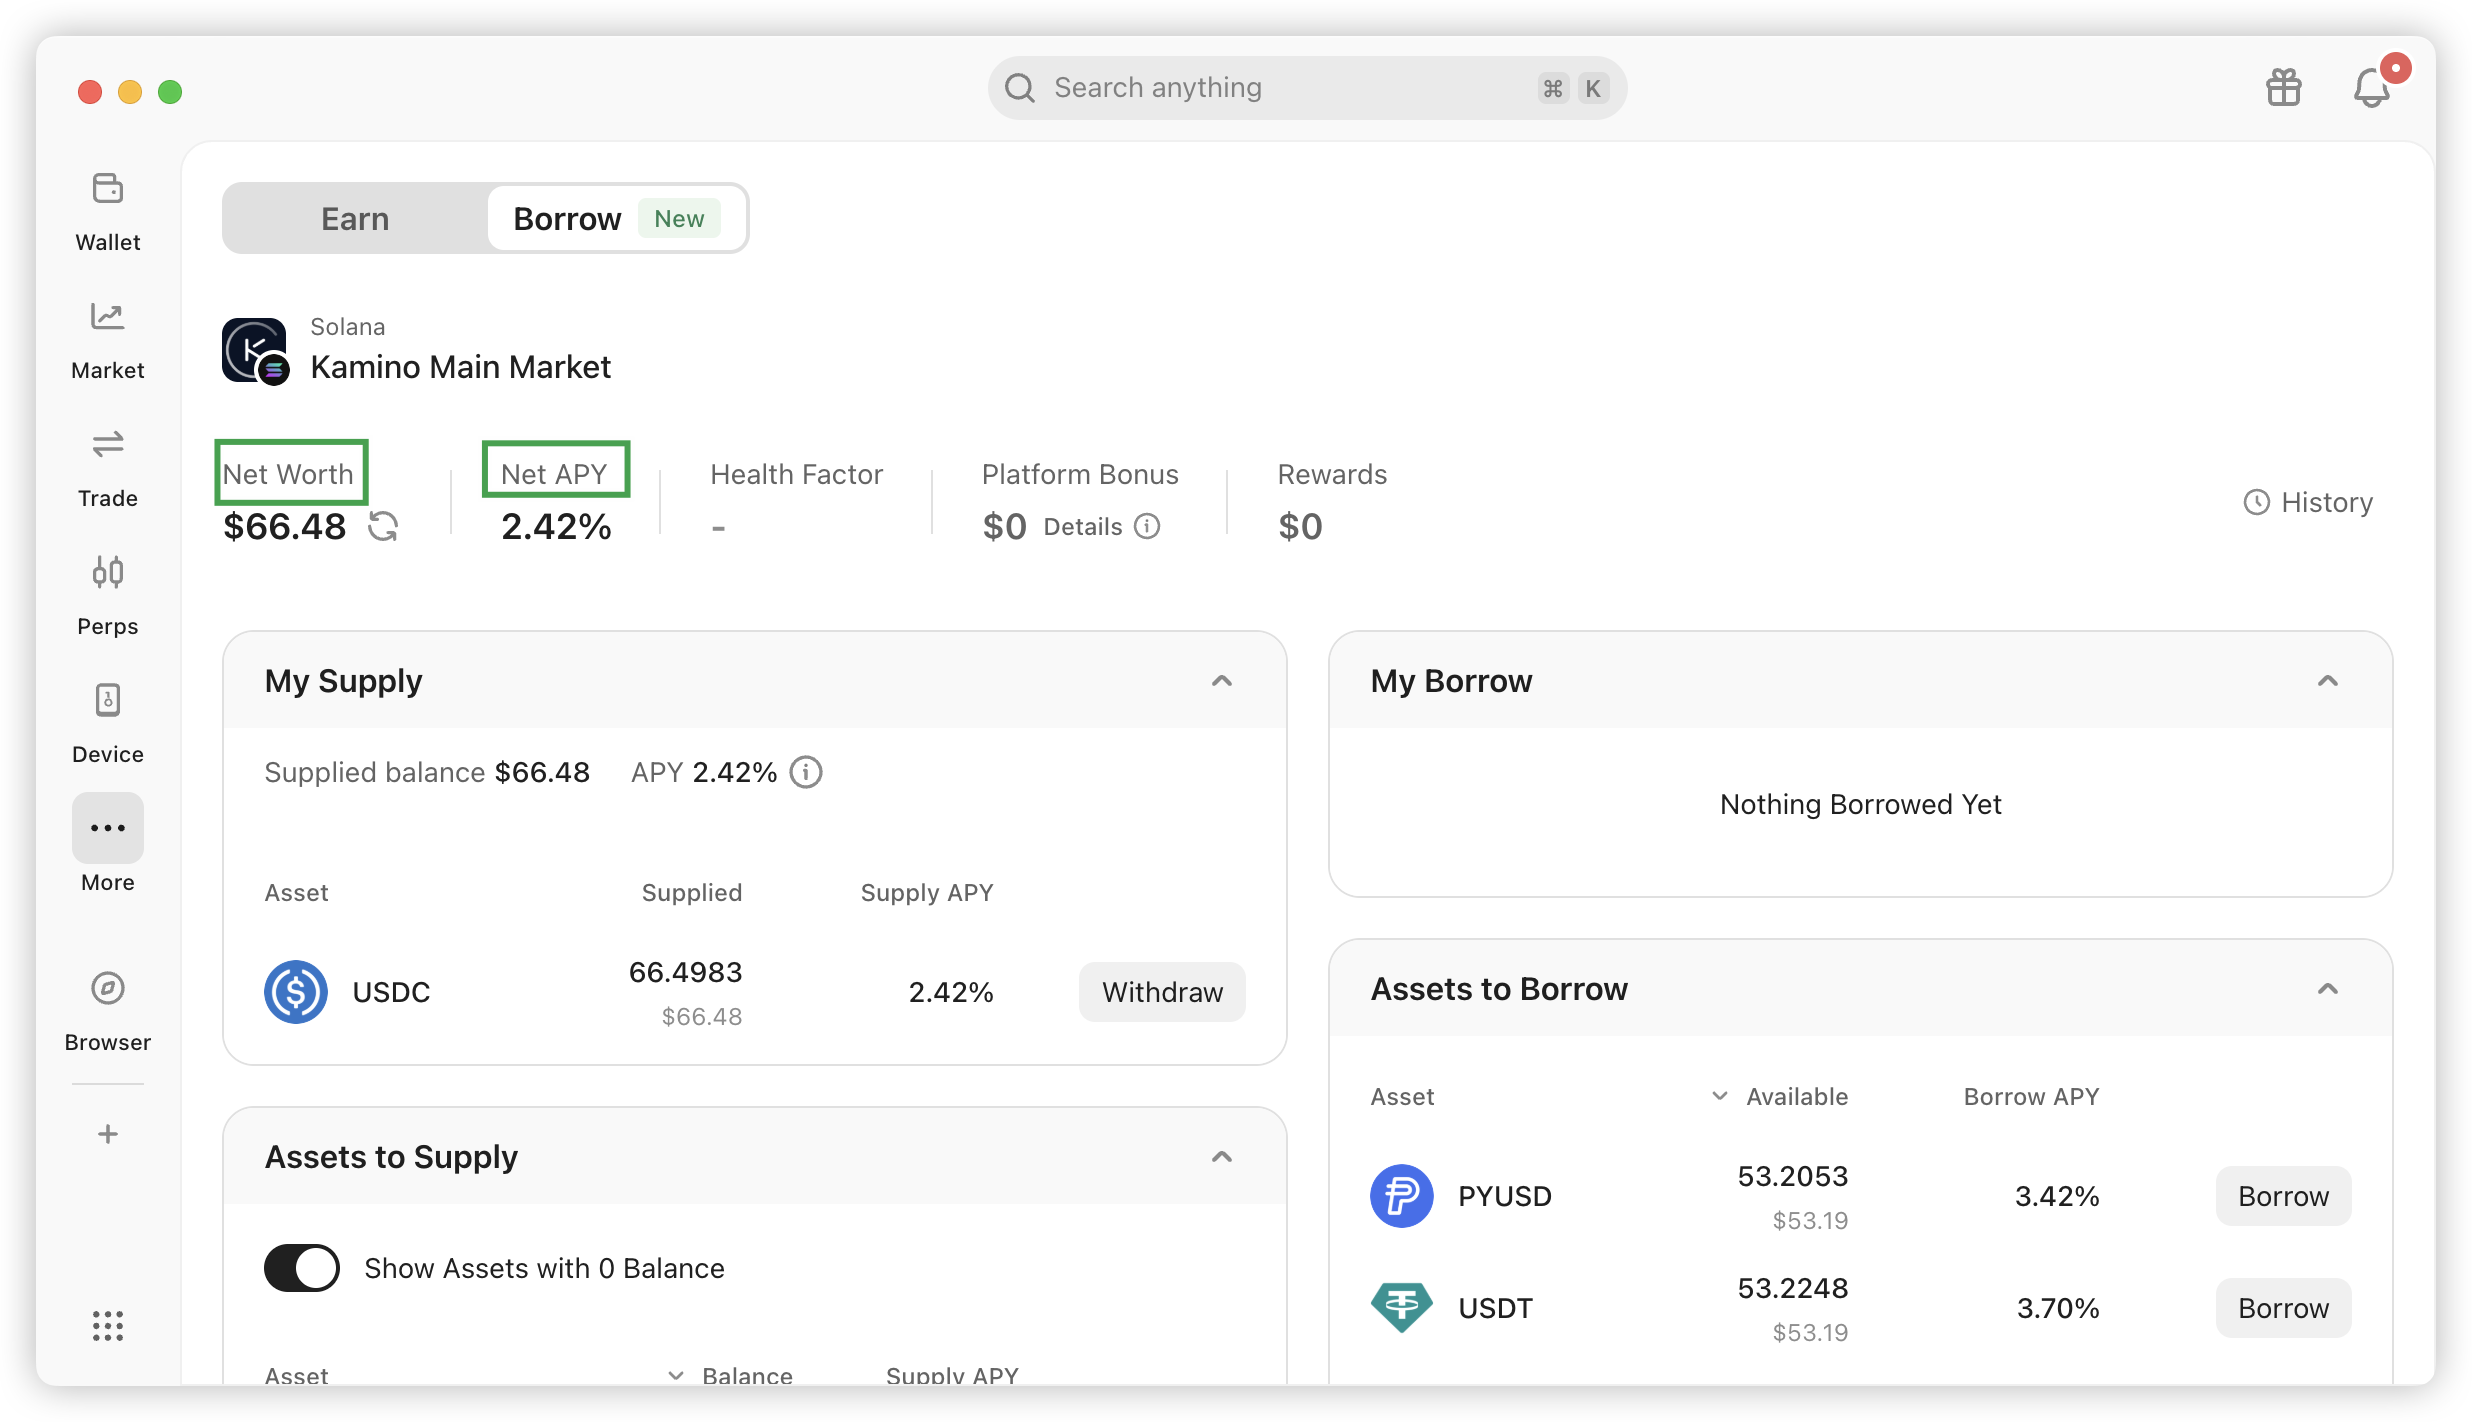Open the notifications bell icon

(2372, 88)
